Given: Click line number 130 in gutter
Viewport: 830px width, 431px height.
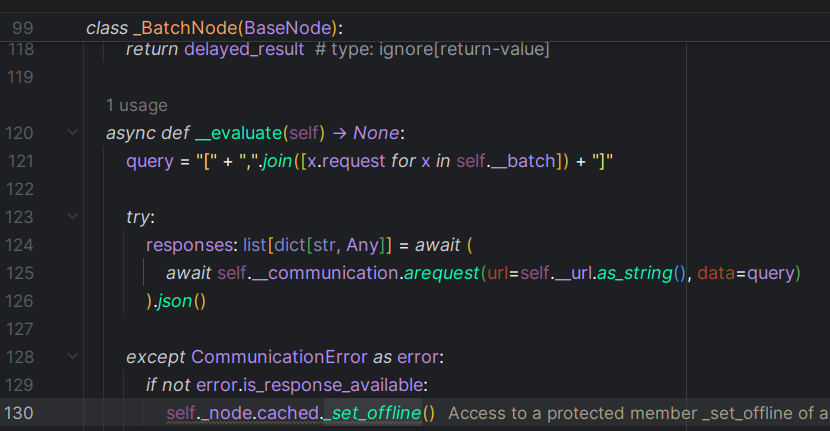Looking at the screenshot, I should click(20, 413).
